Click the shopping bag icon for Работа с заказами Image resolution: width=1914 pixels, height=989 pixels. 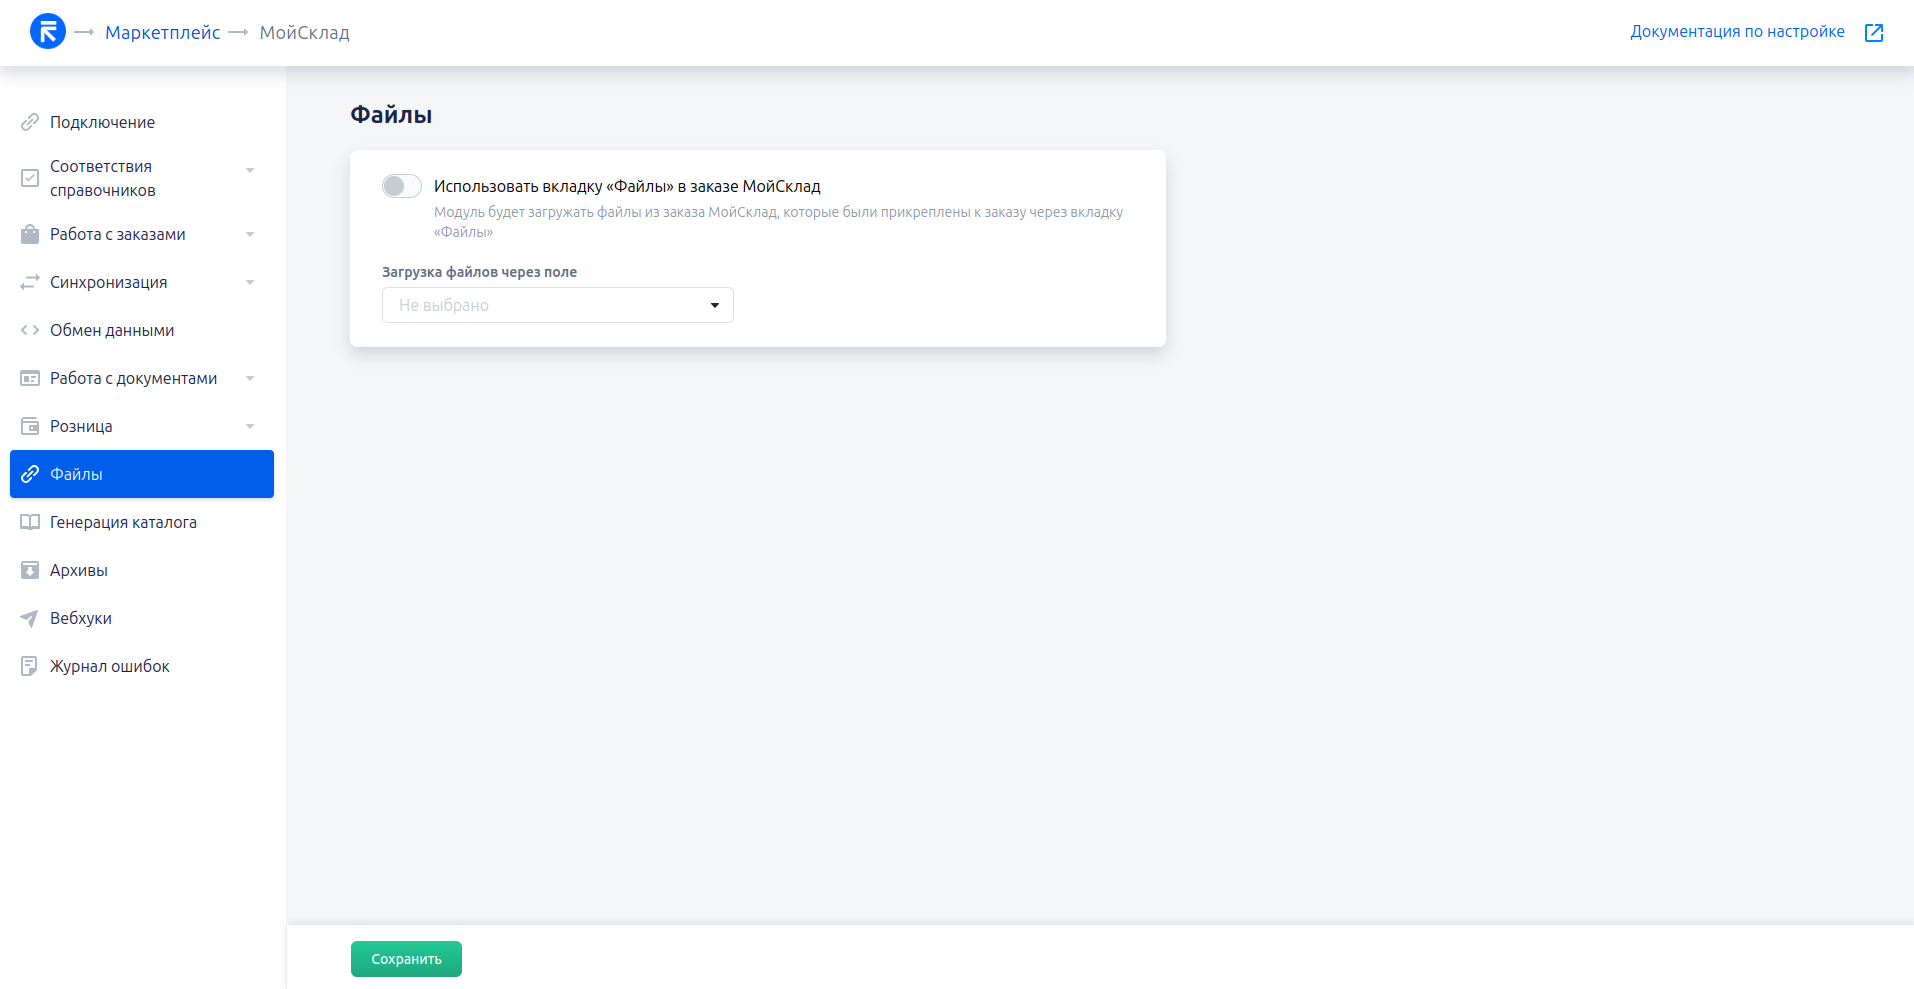click(x=30, y=234)
